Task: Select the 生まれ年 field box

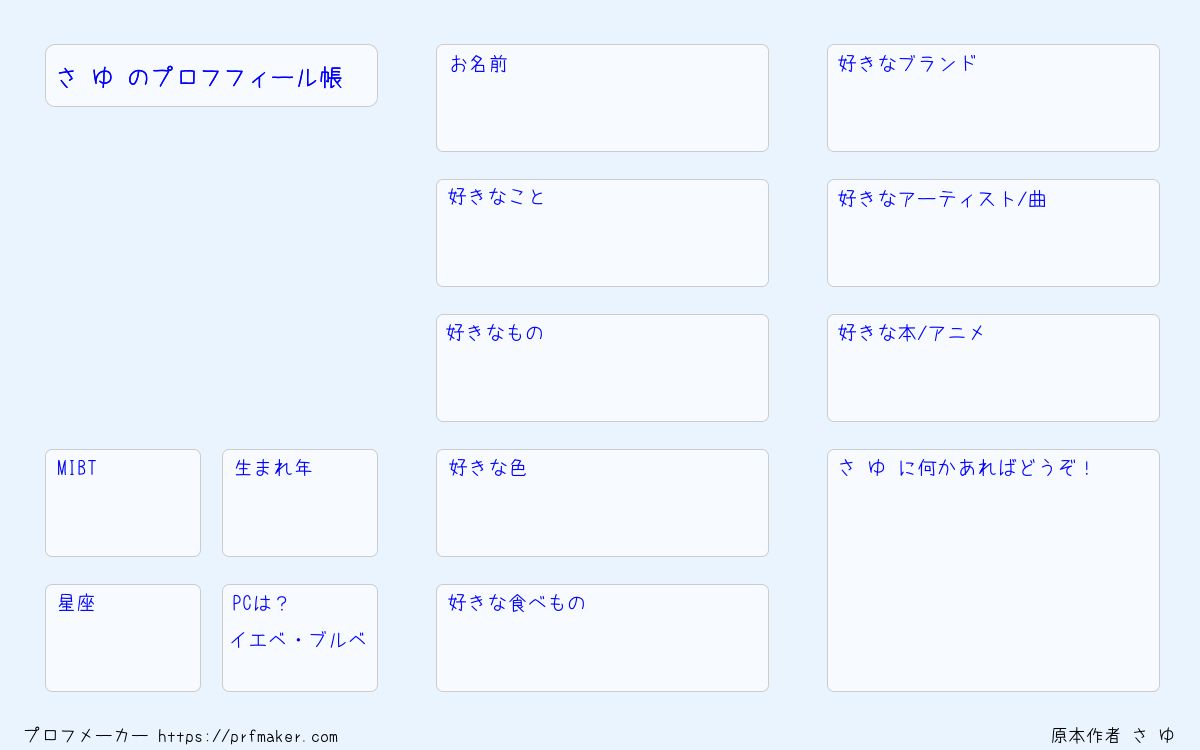Action: 300,503
